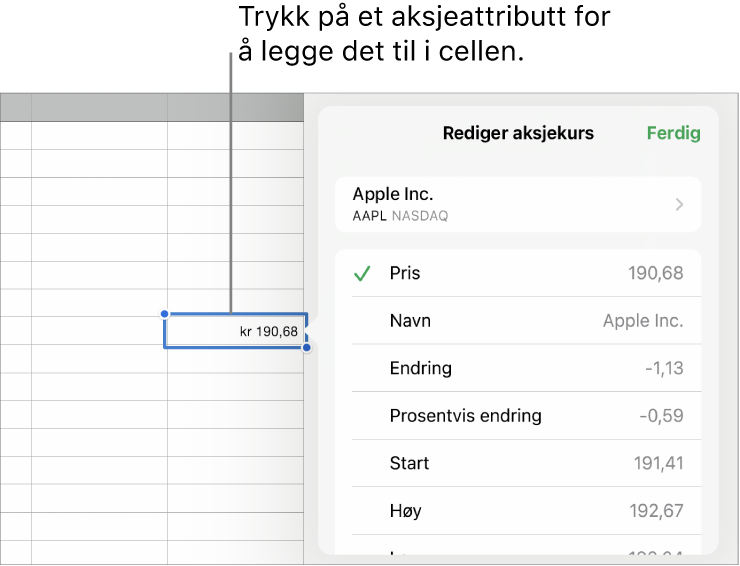Choose the Høy attribute
740x566 pixels.
click(x=518, y=511)
